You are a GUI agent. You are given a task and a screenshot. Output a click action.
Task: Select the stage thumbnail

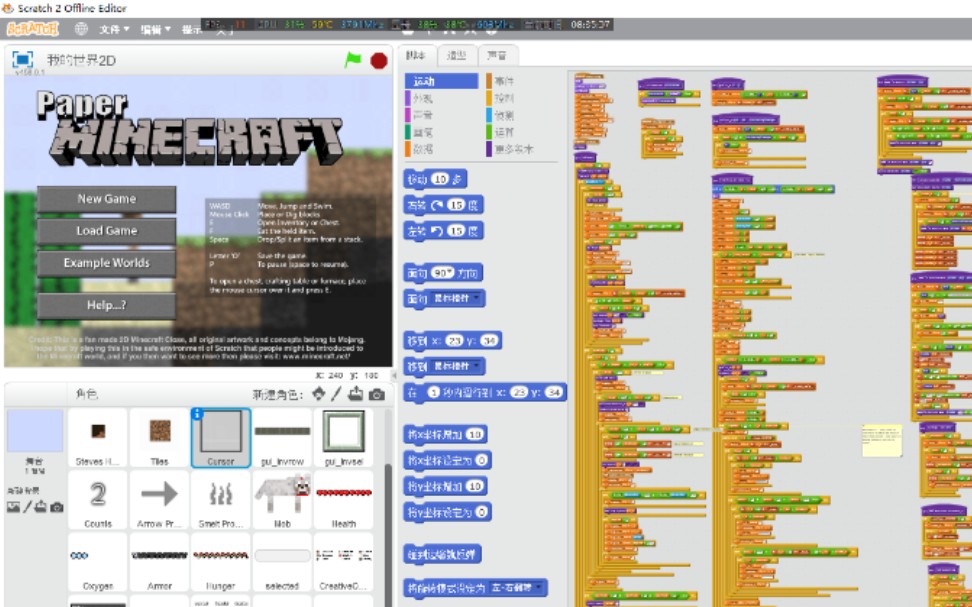pyautogui.click(x=35, y=430)
